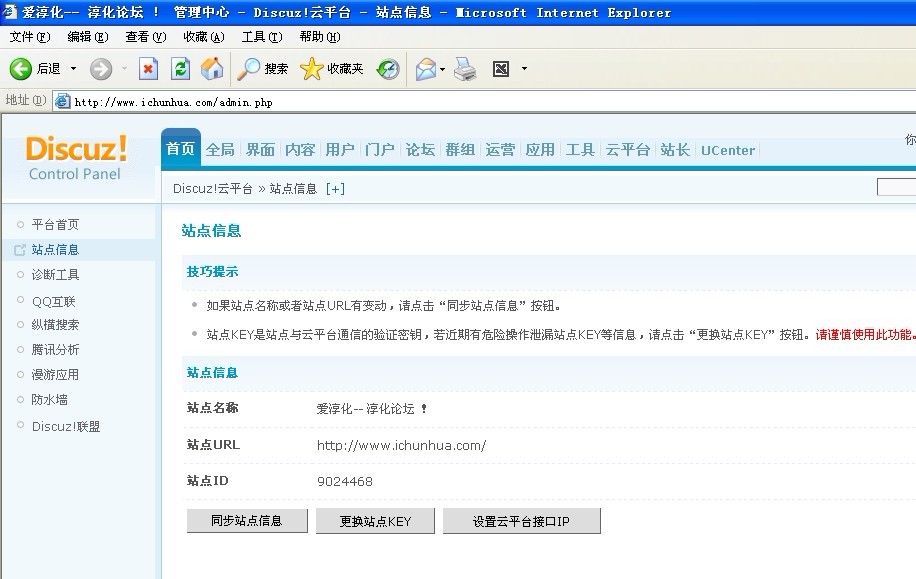Switch to the 群组 tab
The image size is (916, 579).
[460, 150]
